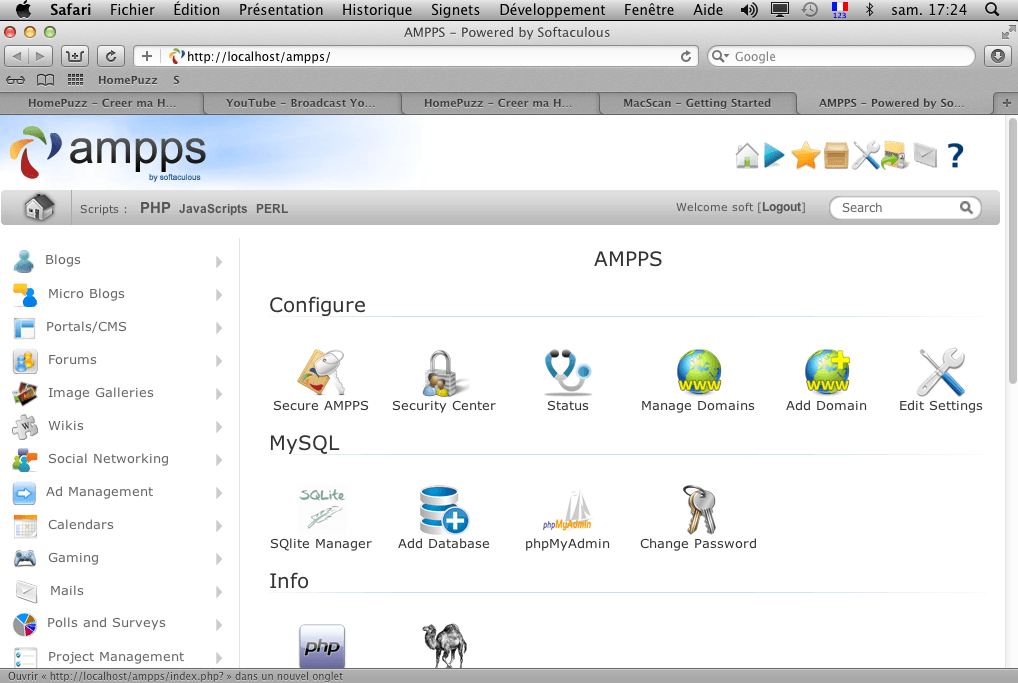1018x683 pixels.
Task: Open the Développement menu
Action: tap(552, 10)
